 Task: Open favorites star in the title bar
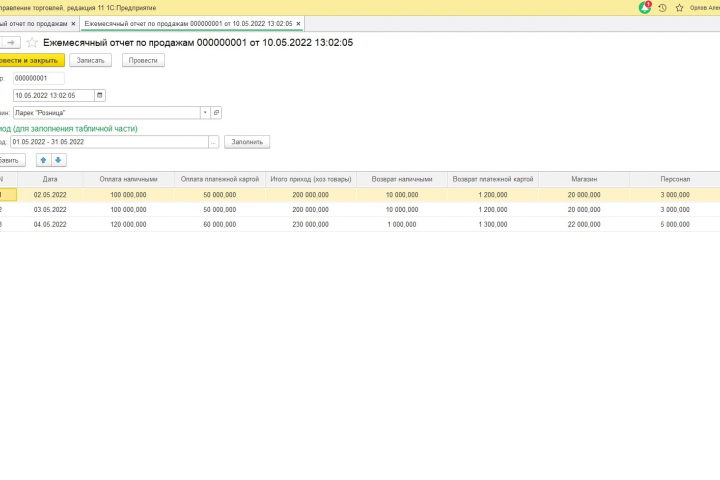click(680, 8)
